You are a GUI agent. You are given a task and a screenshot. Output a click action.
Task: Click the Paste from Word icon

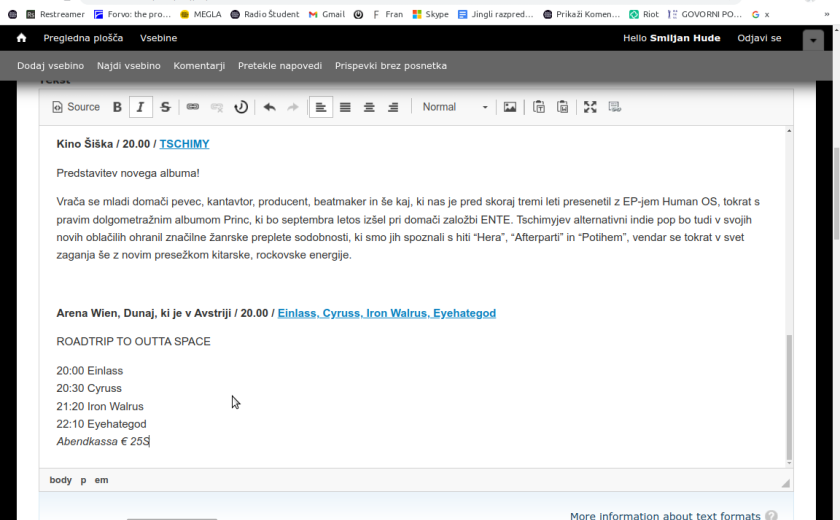pyautogui.click(x=563, y=107)
